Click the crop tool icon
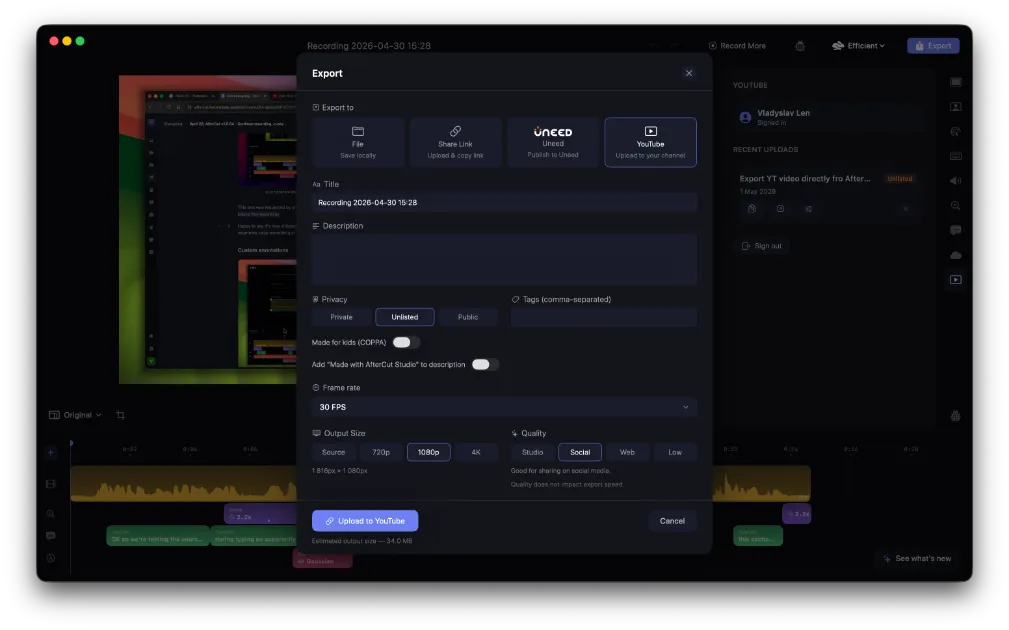The width and height of the screenshot is (1009, 630). 120,415
